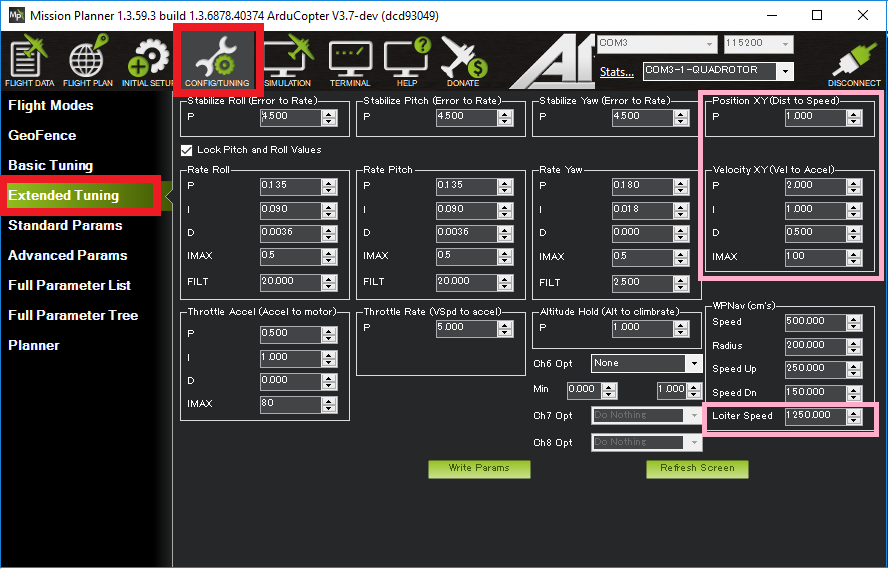Click the Donate airplane icon
Image resolution: width=888 pixels, height=569 pixels.
click(462, 62)
